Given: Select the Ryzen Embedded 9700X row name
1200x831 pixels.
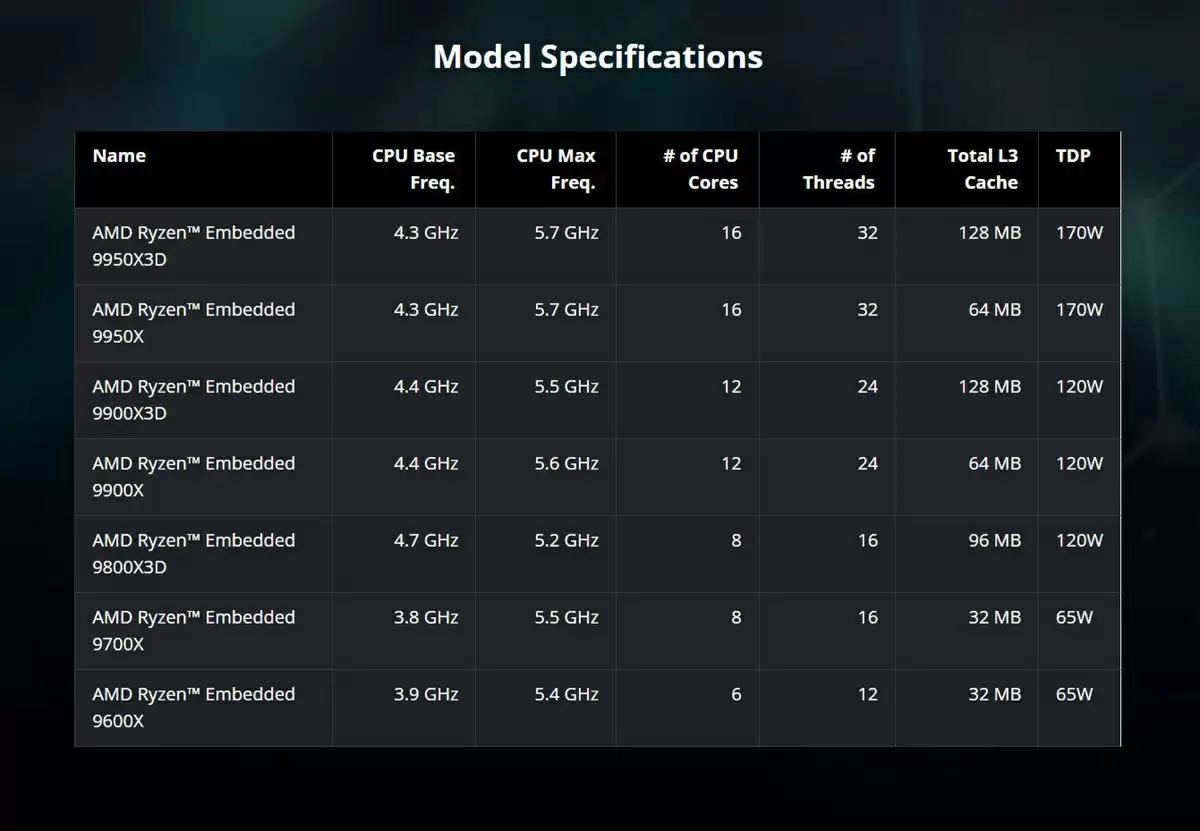Looking at the screenshot, I should pyautogui.click(x=193, y=631).
